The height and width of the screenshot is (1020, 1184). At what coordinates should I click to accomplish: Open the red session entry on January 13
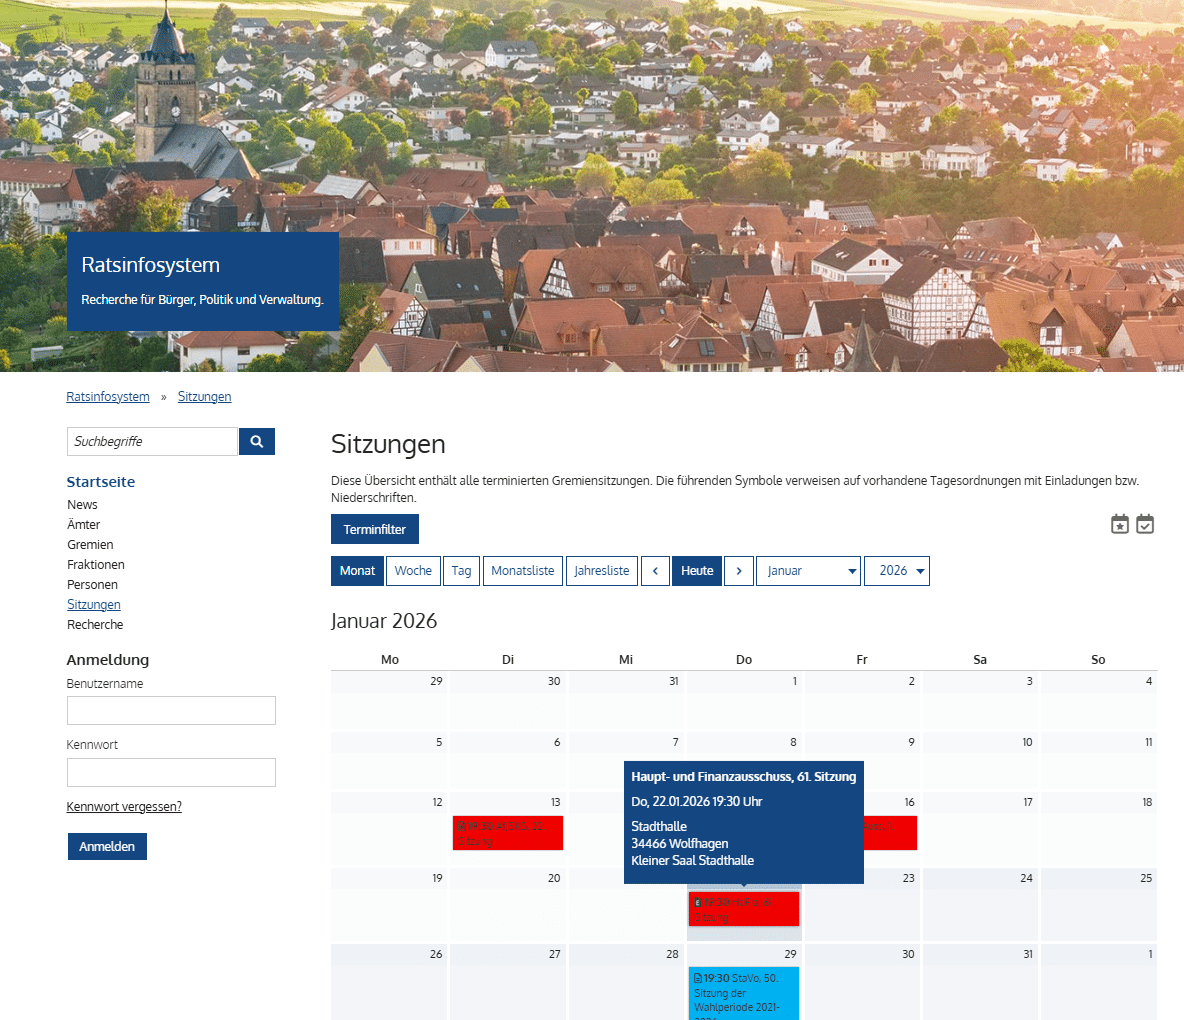(x=507, y=833)
